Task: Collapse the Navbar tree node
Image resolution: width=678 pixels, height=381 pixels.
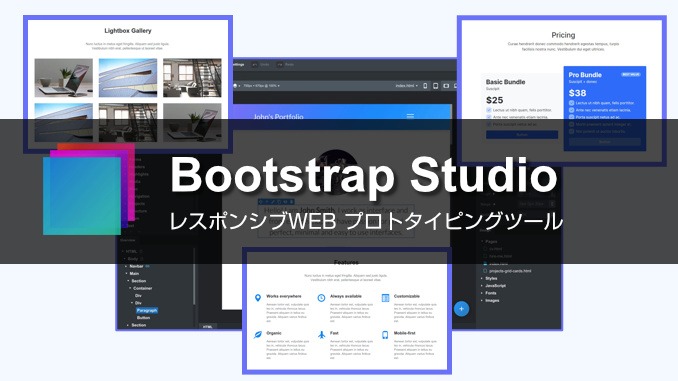Action: (126, 266)
